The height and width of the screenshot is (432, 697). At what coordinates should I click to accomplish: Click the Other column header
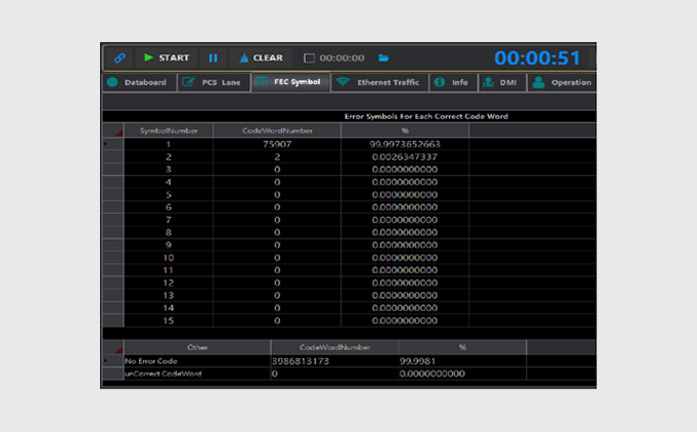pos(197,347)
